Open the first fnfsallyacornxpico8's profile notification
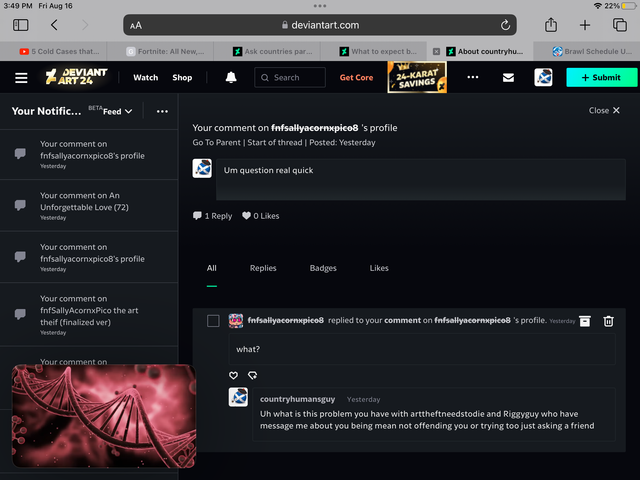The width and height of the screenshot is (640, 480). click(89, 155)
